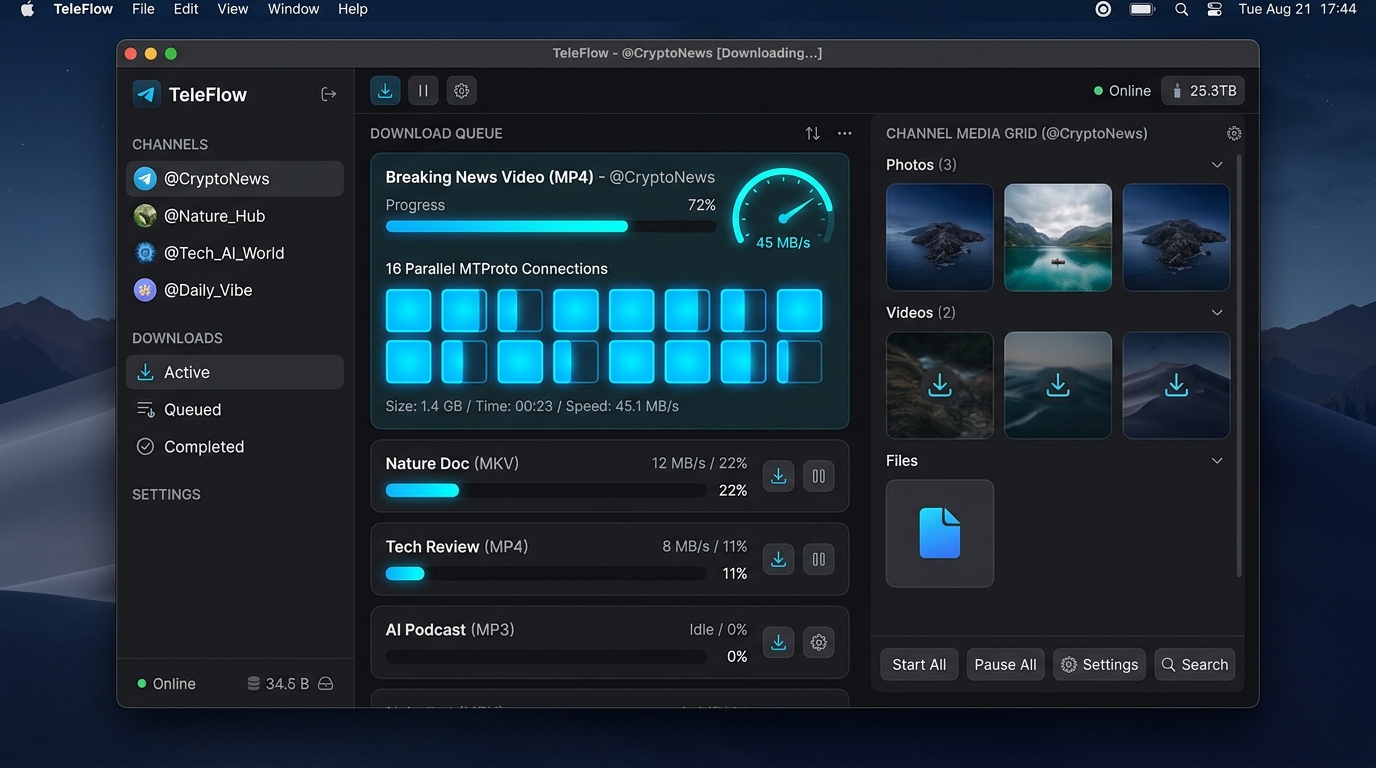
Task: Open the SETTINGS section in the sidebar
Action: 166,494
